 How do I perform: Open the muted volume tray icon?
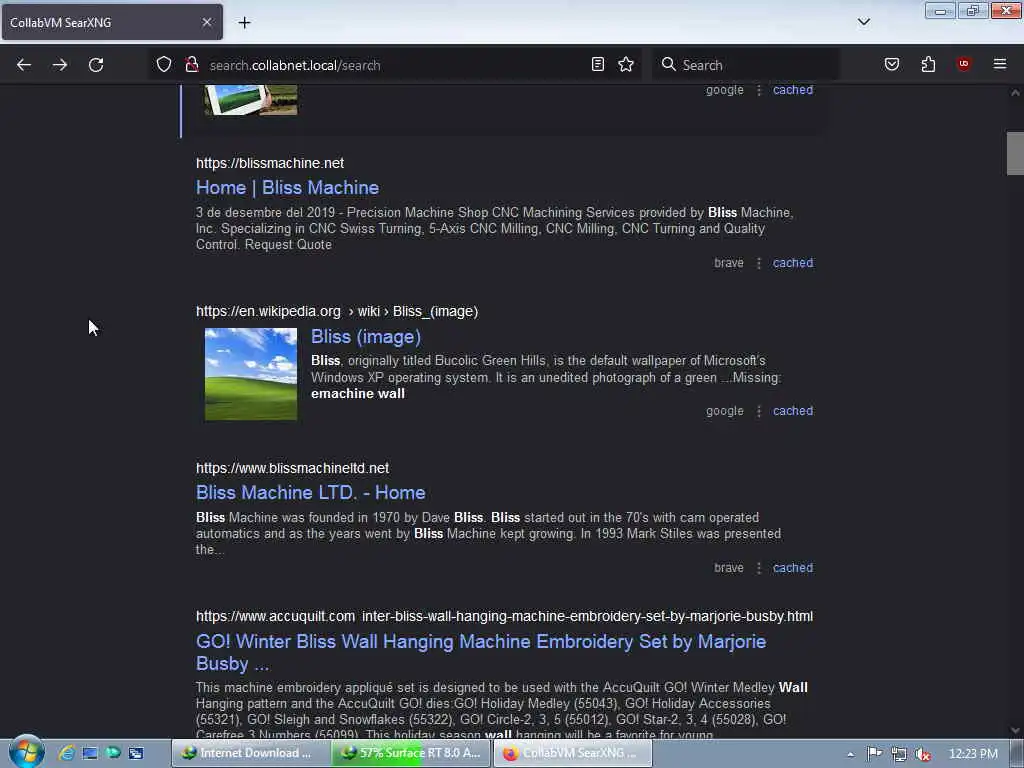923,754
